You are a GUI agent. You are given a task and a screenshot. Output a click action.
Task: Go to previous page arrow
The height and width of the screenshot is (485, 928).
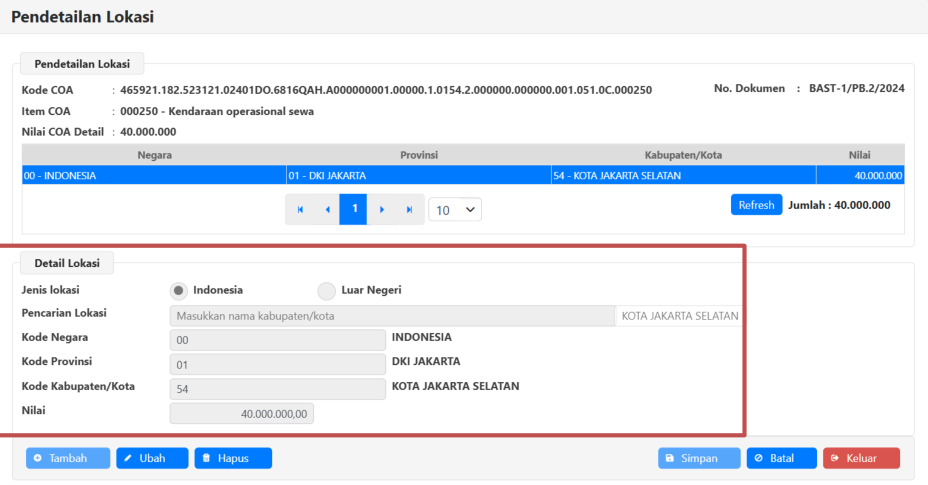[327, 210]
